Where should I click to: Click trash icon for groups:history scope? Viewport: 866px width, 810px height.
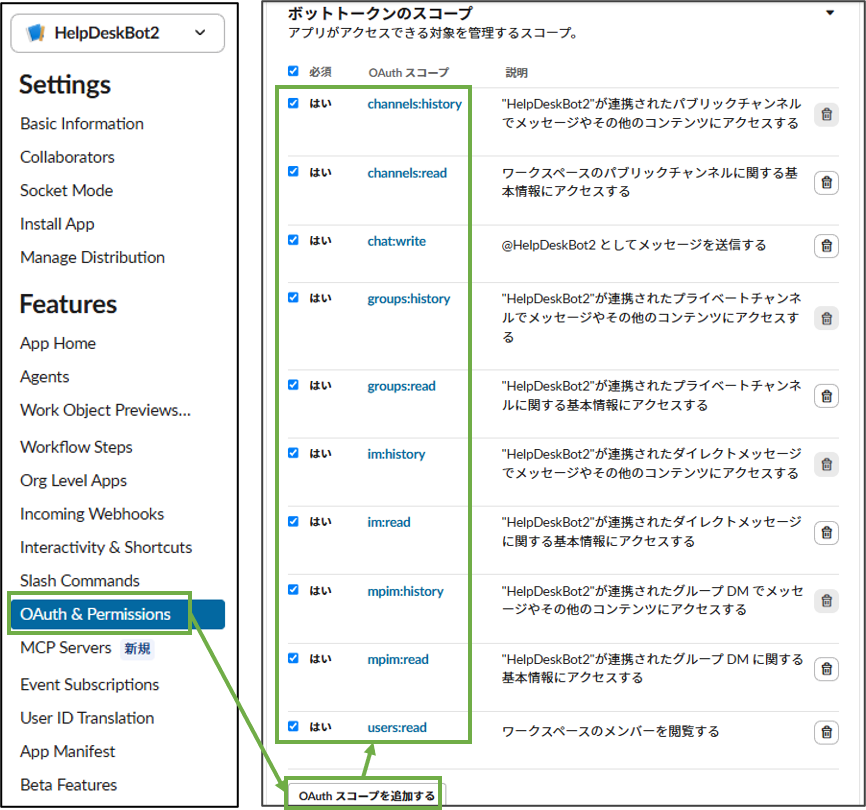tap(826, 319)
